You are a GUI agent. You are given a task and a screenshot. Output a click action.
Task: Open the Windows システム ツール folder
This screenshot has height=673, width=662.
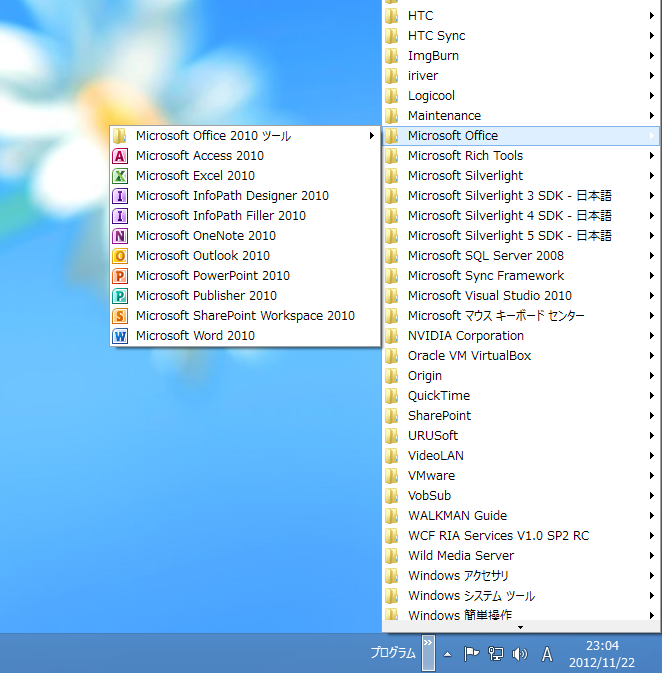tap(521, 596)
